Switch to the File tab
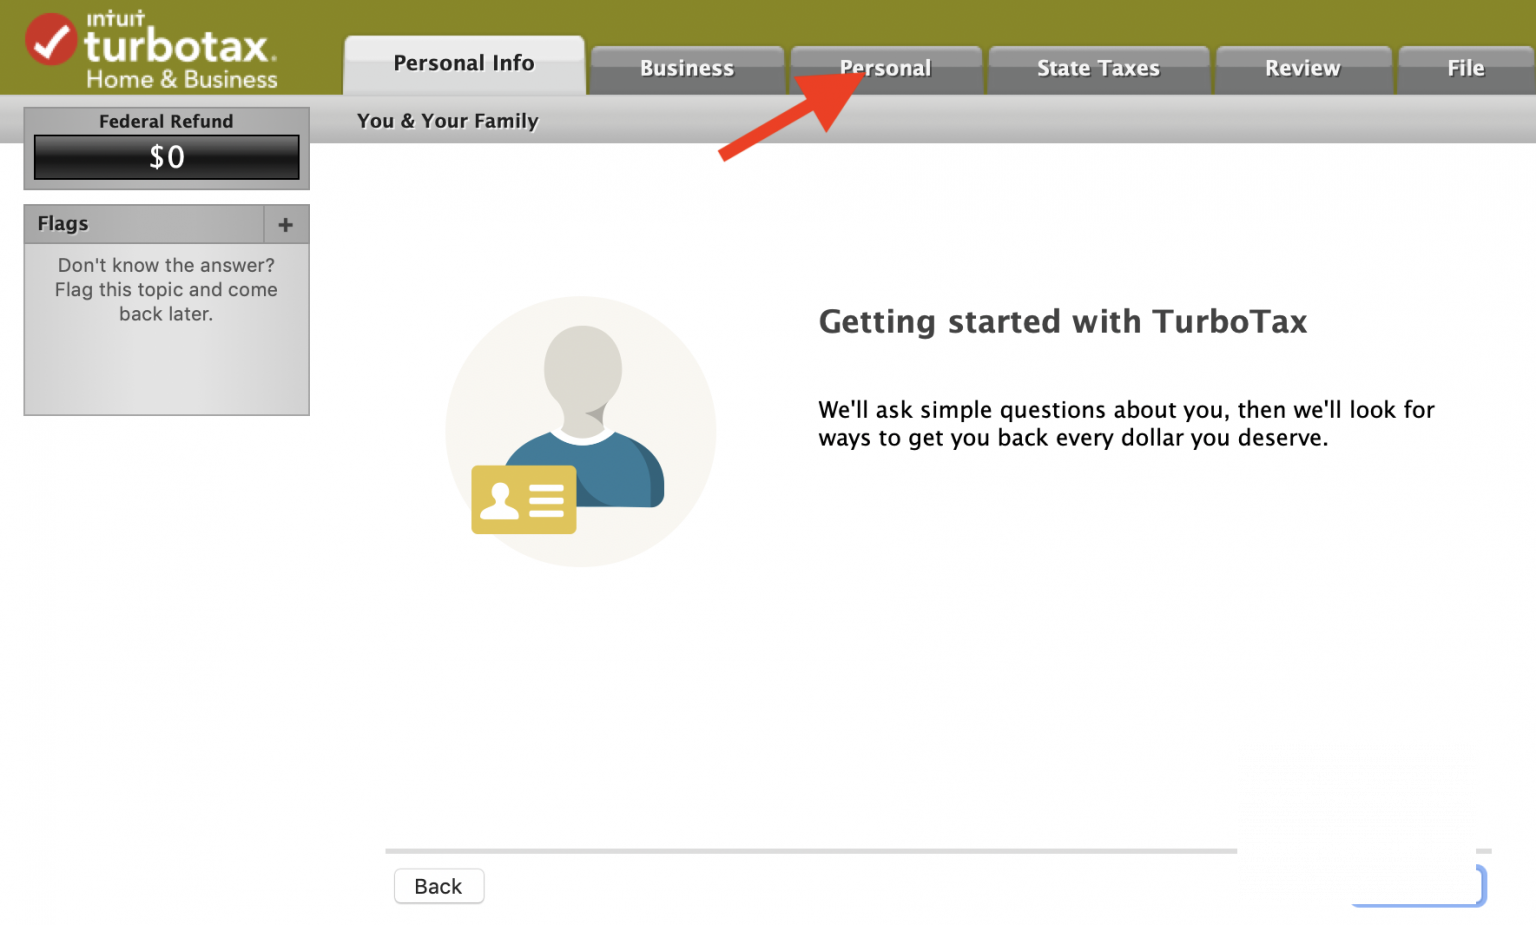Image resolution: width=1536 pixels, height=925 pixels. 1465,69
